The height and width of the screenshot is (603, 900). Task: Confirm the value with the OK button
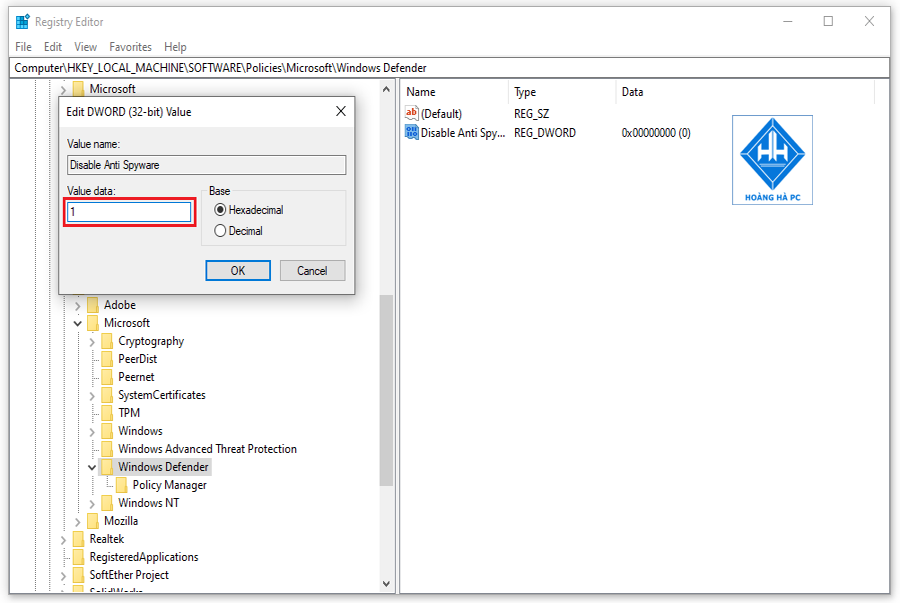click(x=238, y=271)
